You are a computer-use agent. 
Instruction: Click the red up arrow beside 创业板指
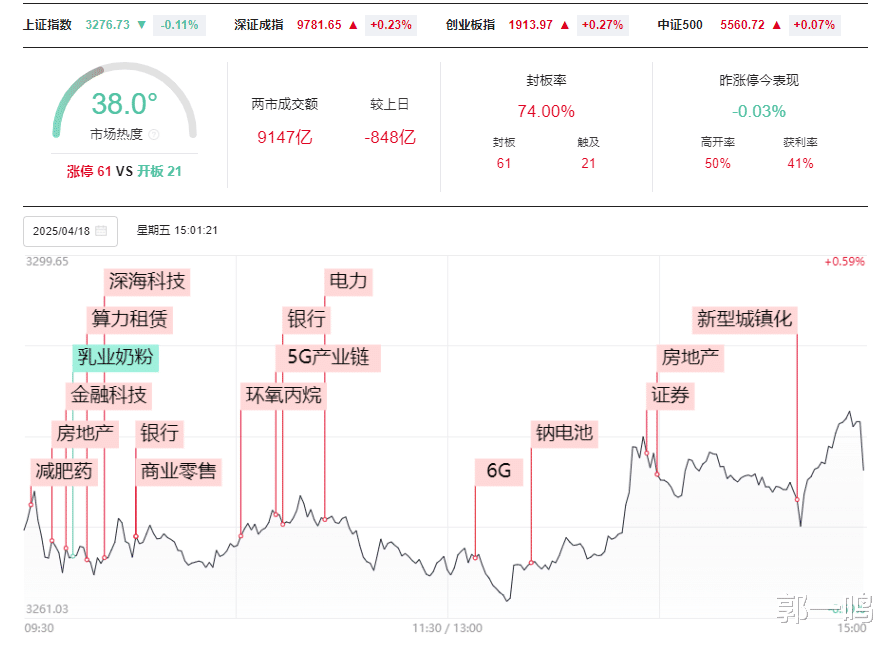click(566, 24)
